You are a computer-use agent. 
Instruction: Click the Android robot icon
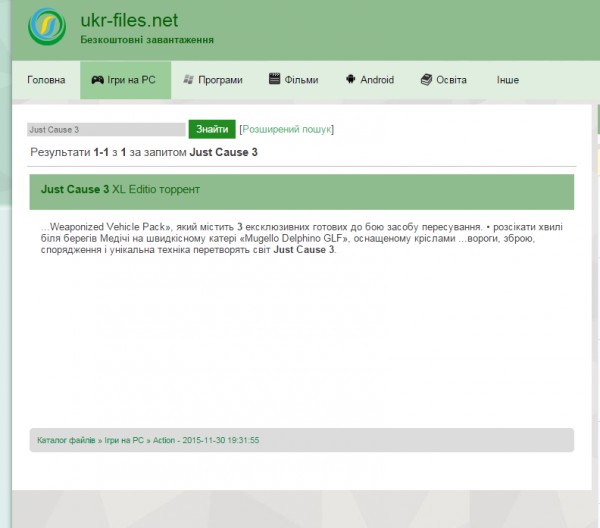[351, 79]
